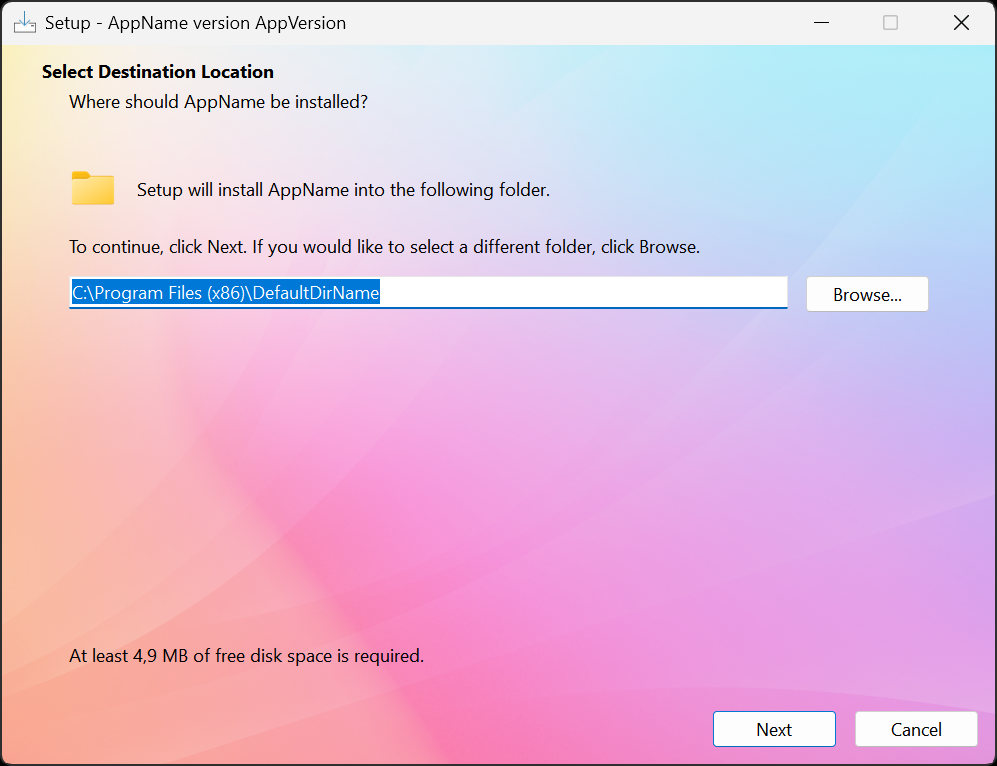Click the "Setup - AppName version AppVersion" title
997x766 pixels.
click(195, 23)
